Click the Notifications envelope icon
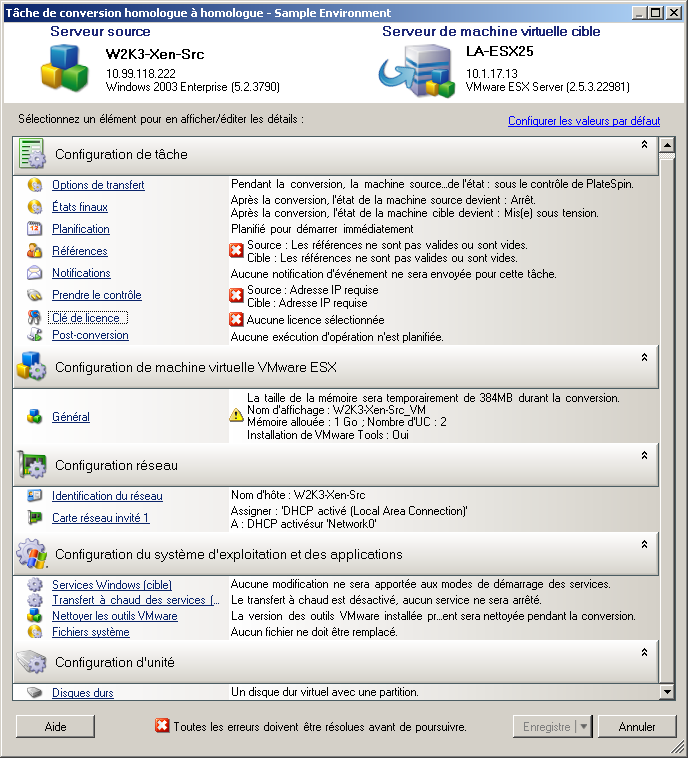Screen dimensions: 688x758 point(34,273)
